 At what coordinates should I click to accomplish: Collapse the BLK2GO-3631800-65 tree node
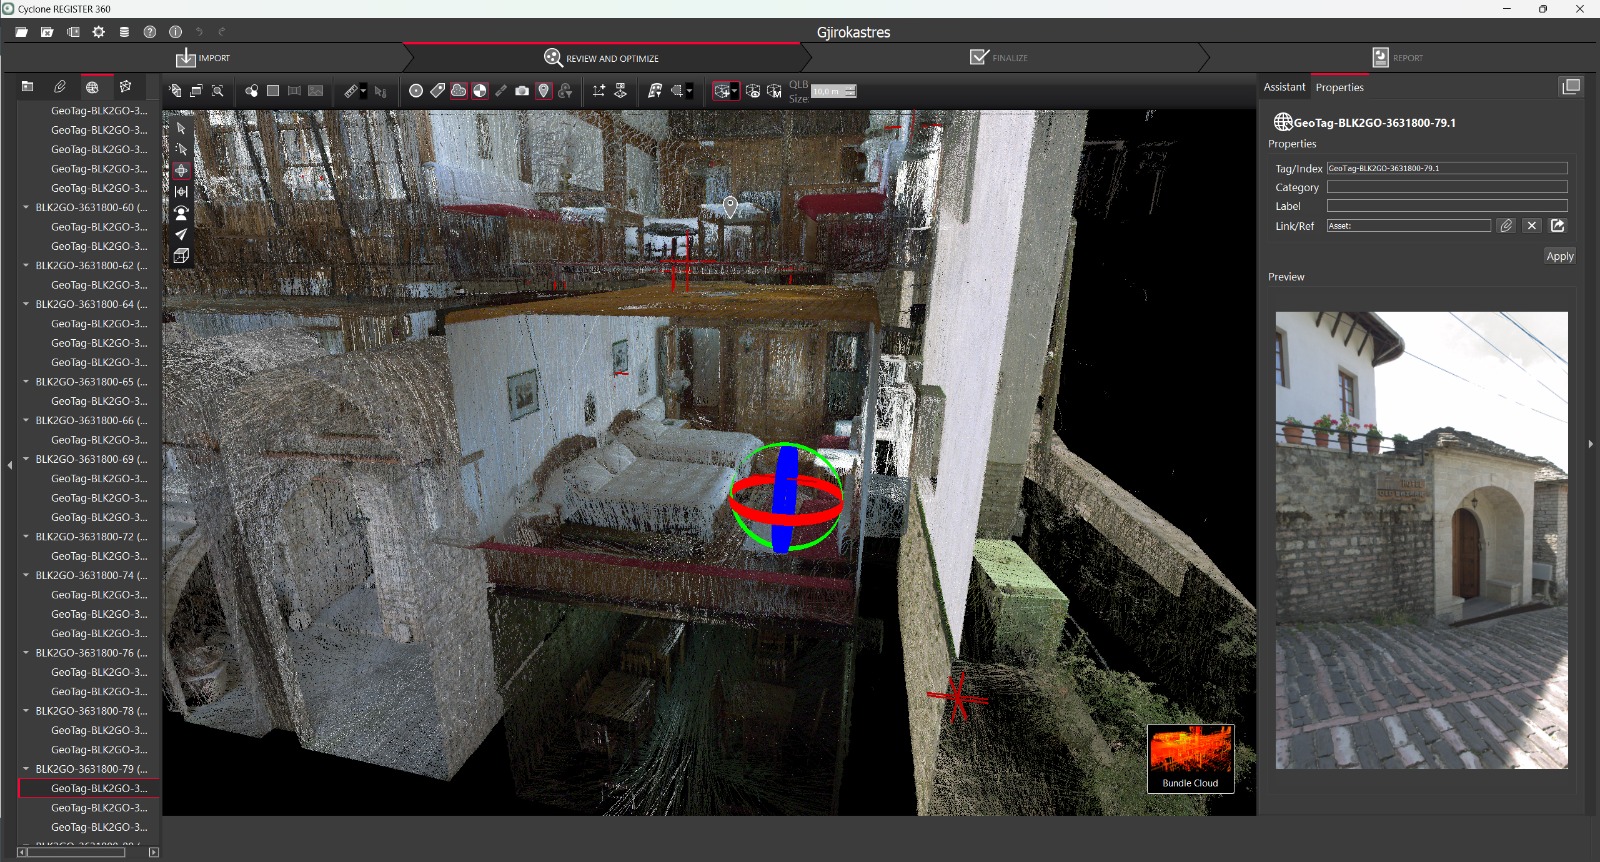[x=26, y=382]
